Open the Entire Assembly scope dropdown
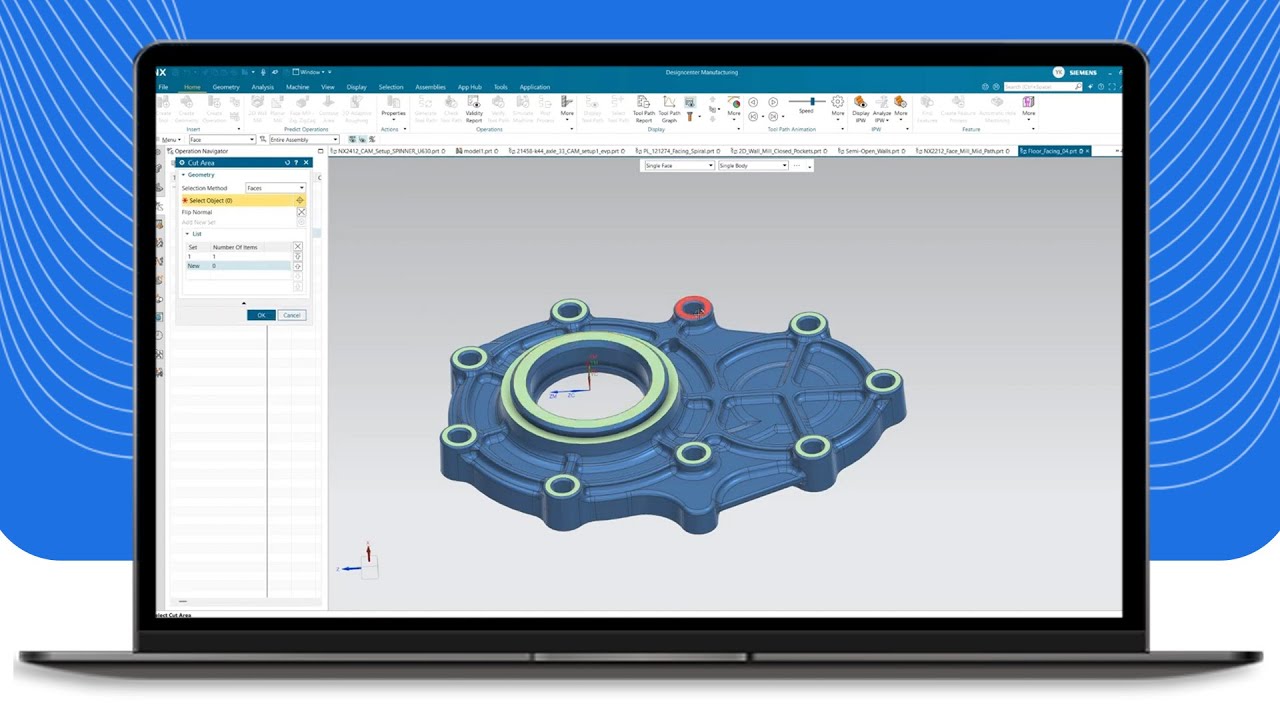 [x=304, y=139]
